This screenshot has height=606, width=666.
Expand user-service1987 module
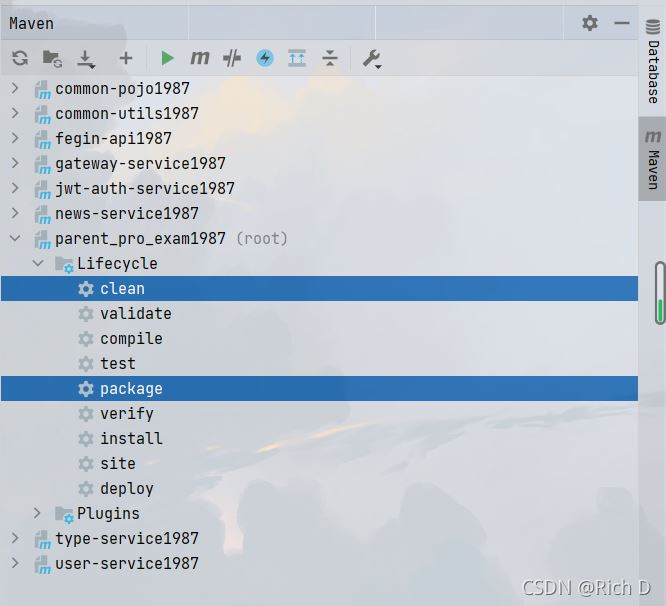15,563
